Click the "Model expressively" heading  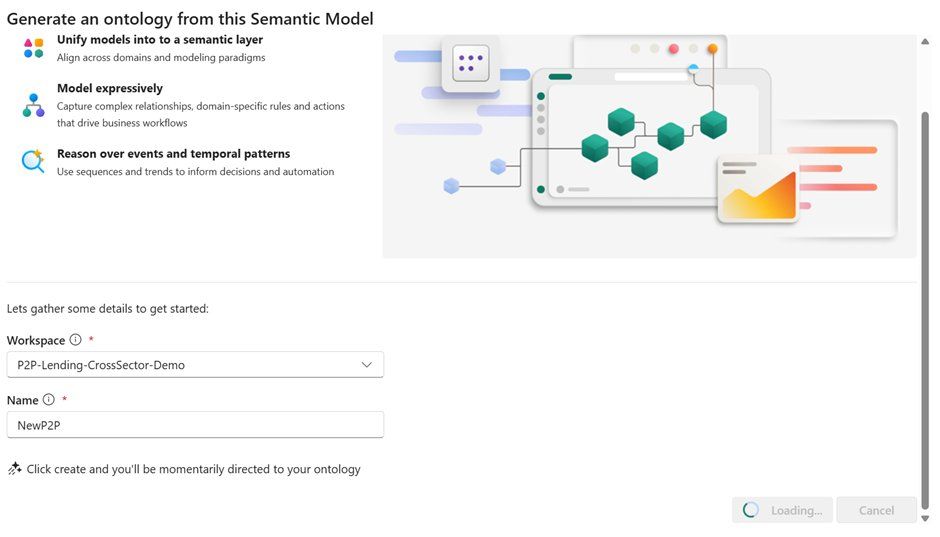click(110, 88)
